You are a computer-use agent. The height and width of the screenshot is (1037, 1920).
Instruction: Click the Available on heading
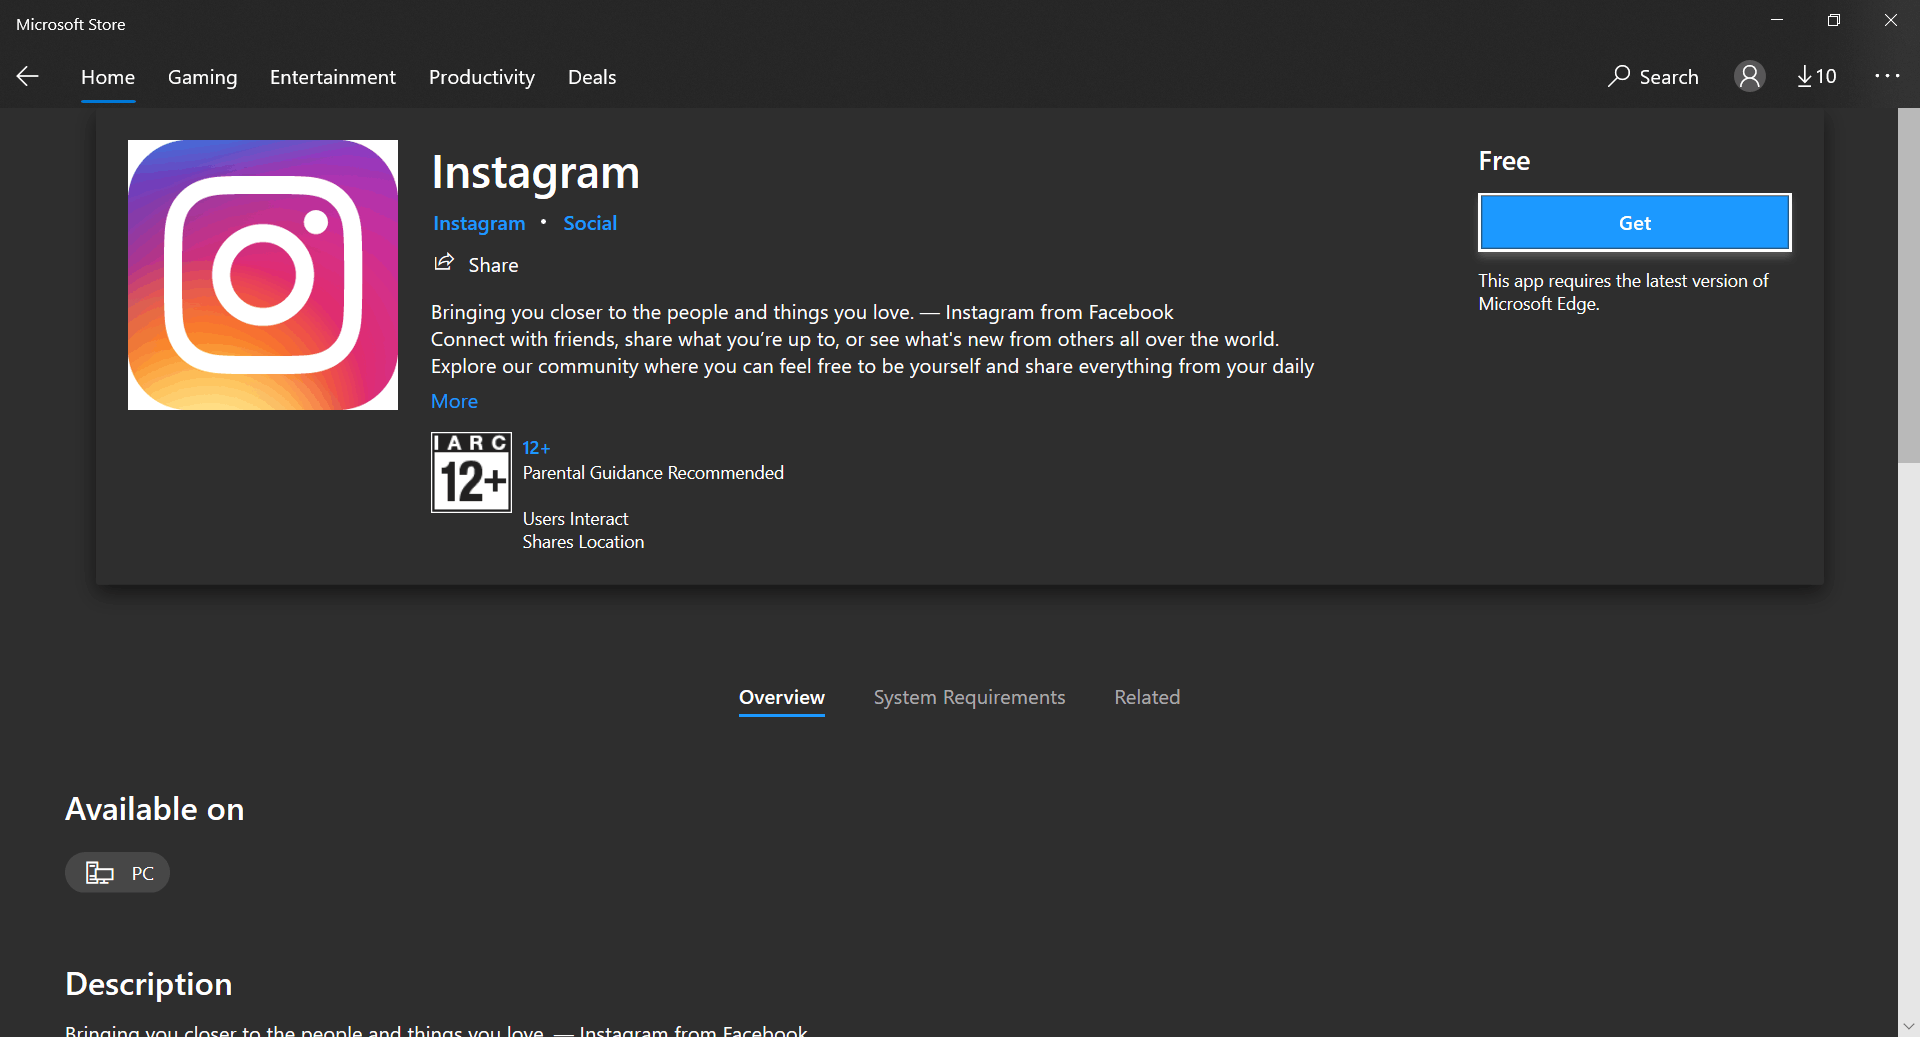(155, 809)
